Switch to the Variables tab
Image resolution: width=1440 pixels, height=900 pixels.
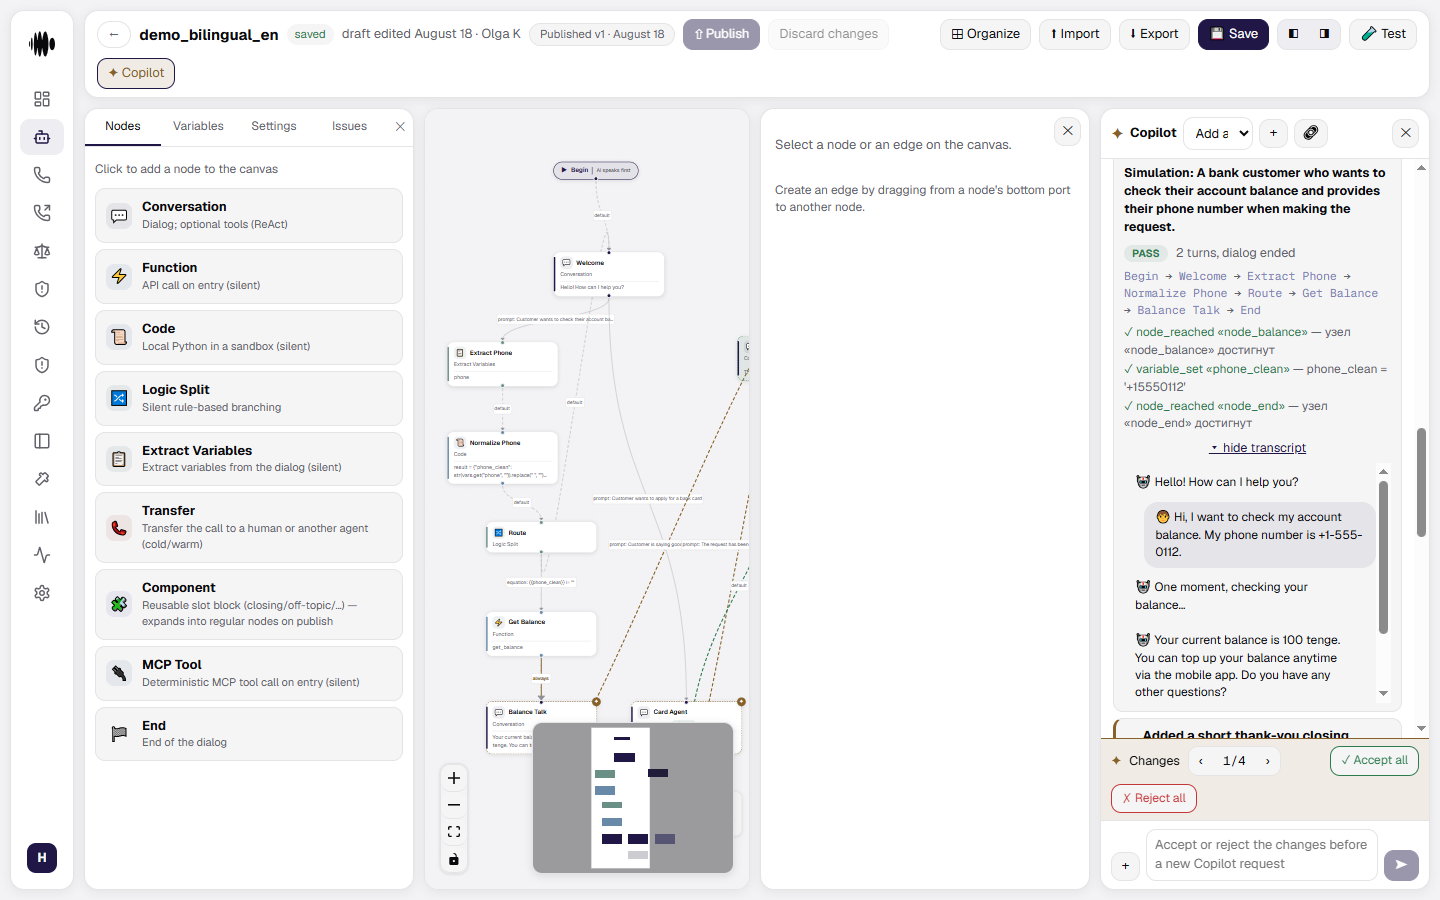point(198,126)
